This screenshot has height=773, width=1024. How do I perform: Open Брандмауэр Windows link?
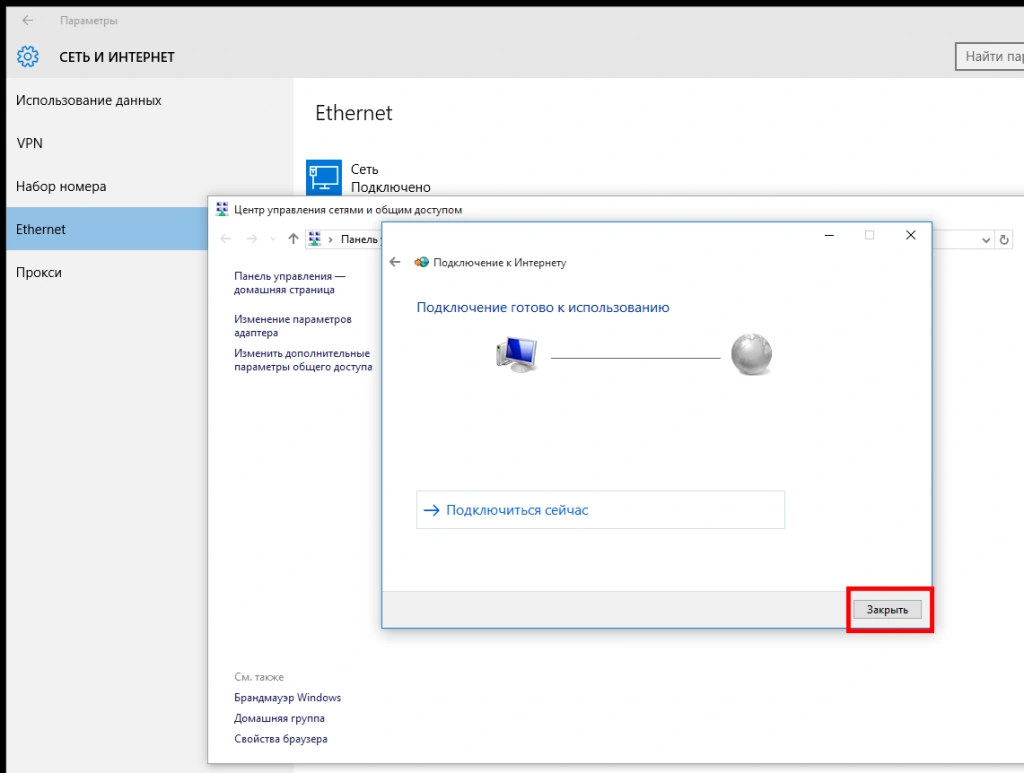[287, 697]
